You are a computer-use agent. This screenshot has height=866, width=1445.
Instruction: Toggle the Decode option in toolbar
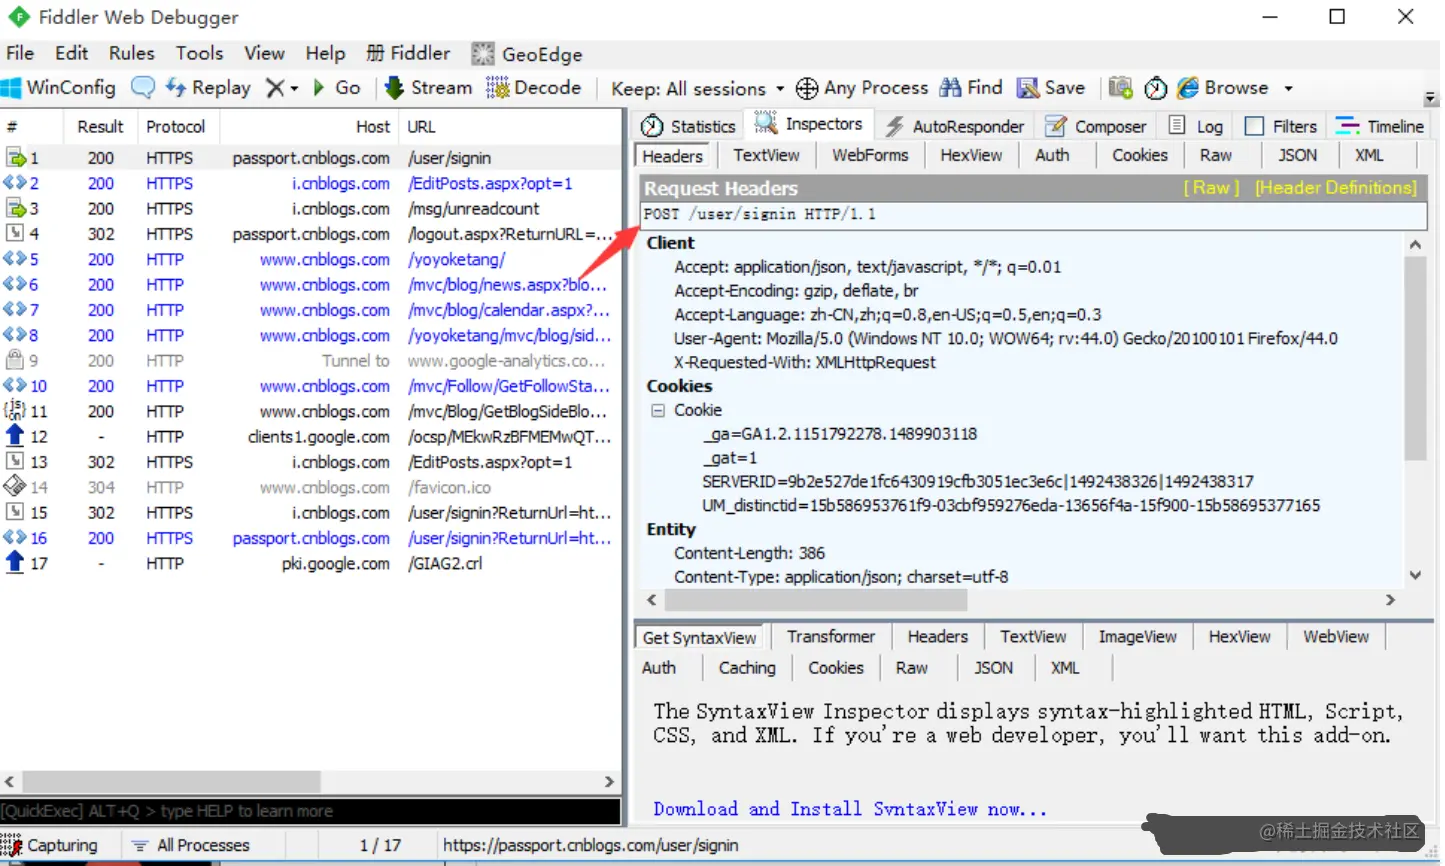pos(534,88)
